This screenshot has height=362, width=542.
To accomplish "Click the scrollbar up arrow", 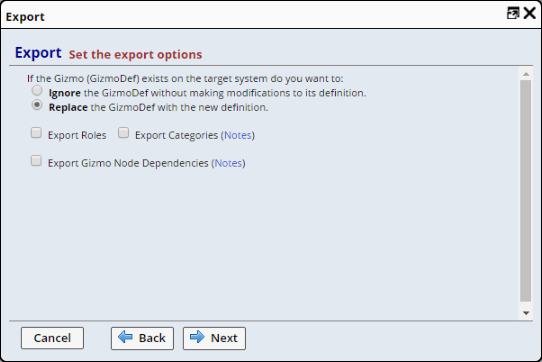I will pos(526,74).
